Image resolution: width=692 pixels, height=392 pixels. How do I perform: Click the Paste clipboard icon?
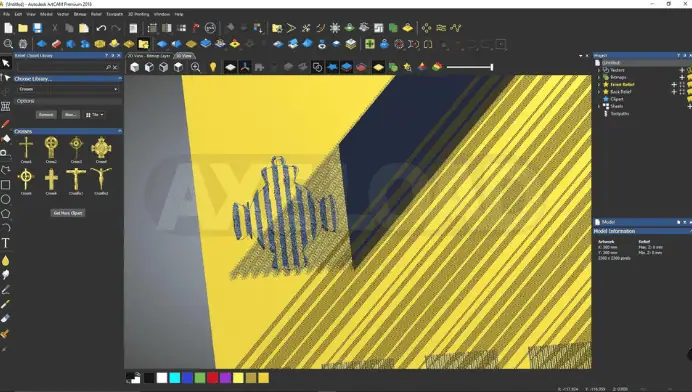pyautogui.click(x=84, y=28)
